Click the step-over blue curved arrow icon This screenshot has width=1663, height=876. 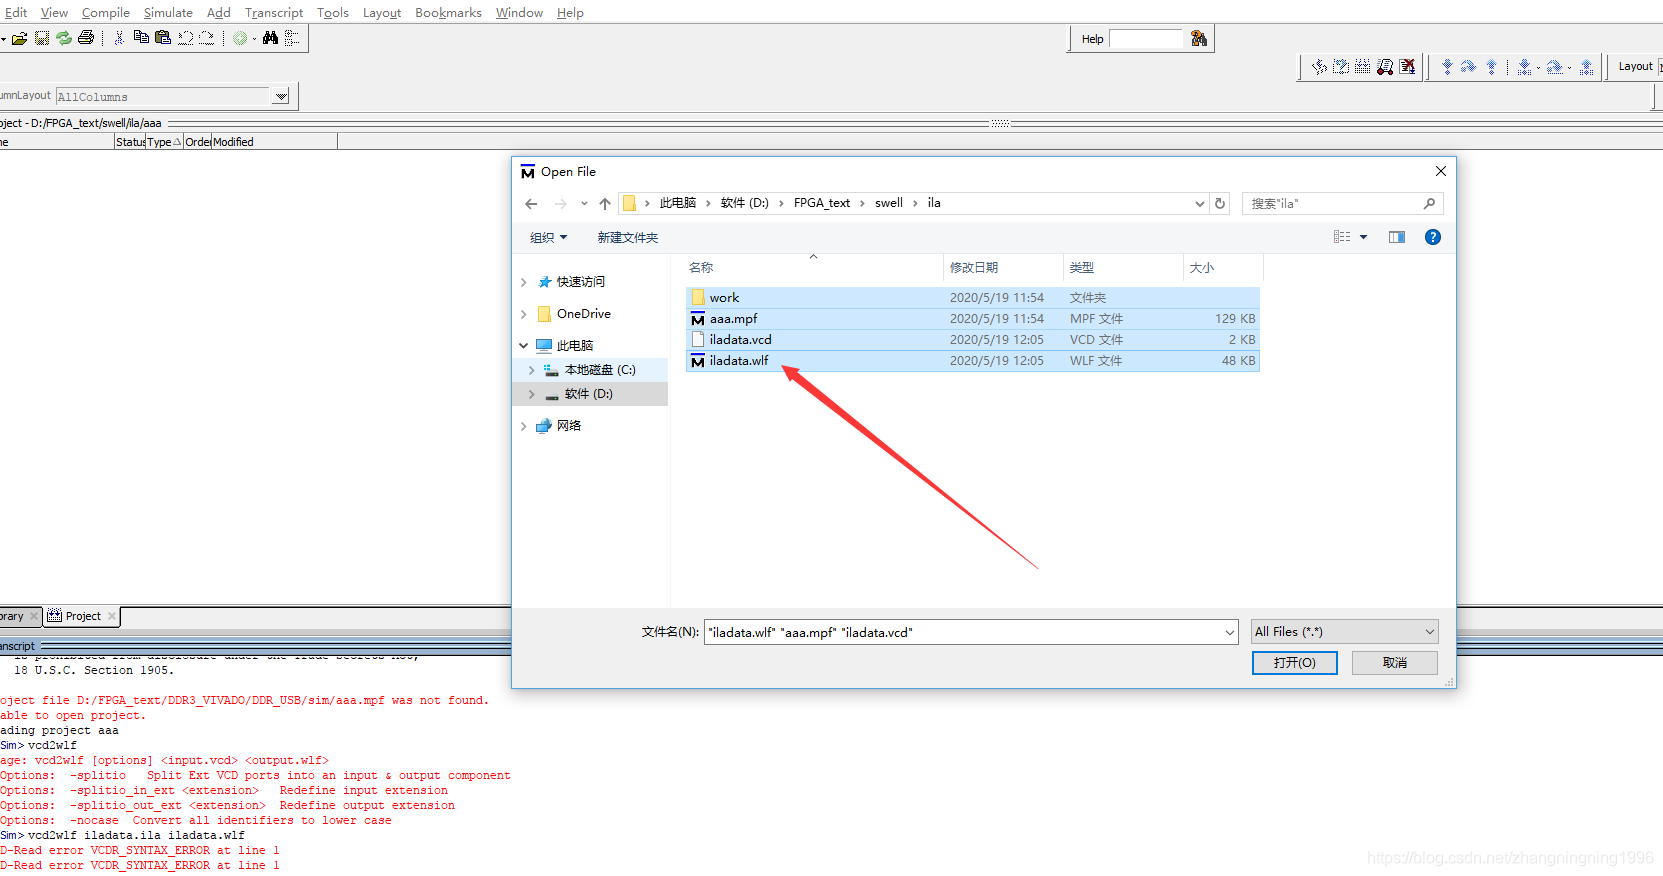(1554, 67)
